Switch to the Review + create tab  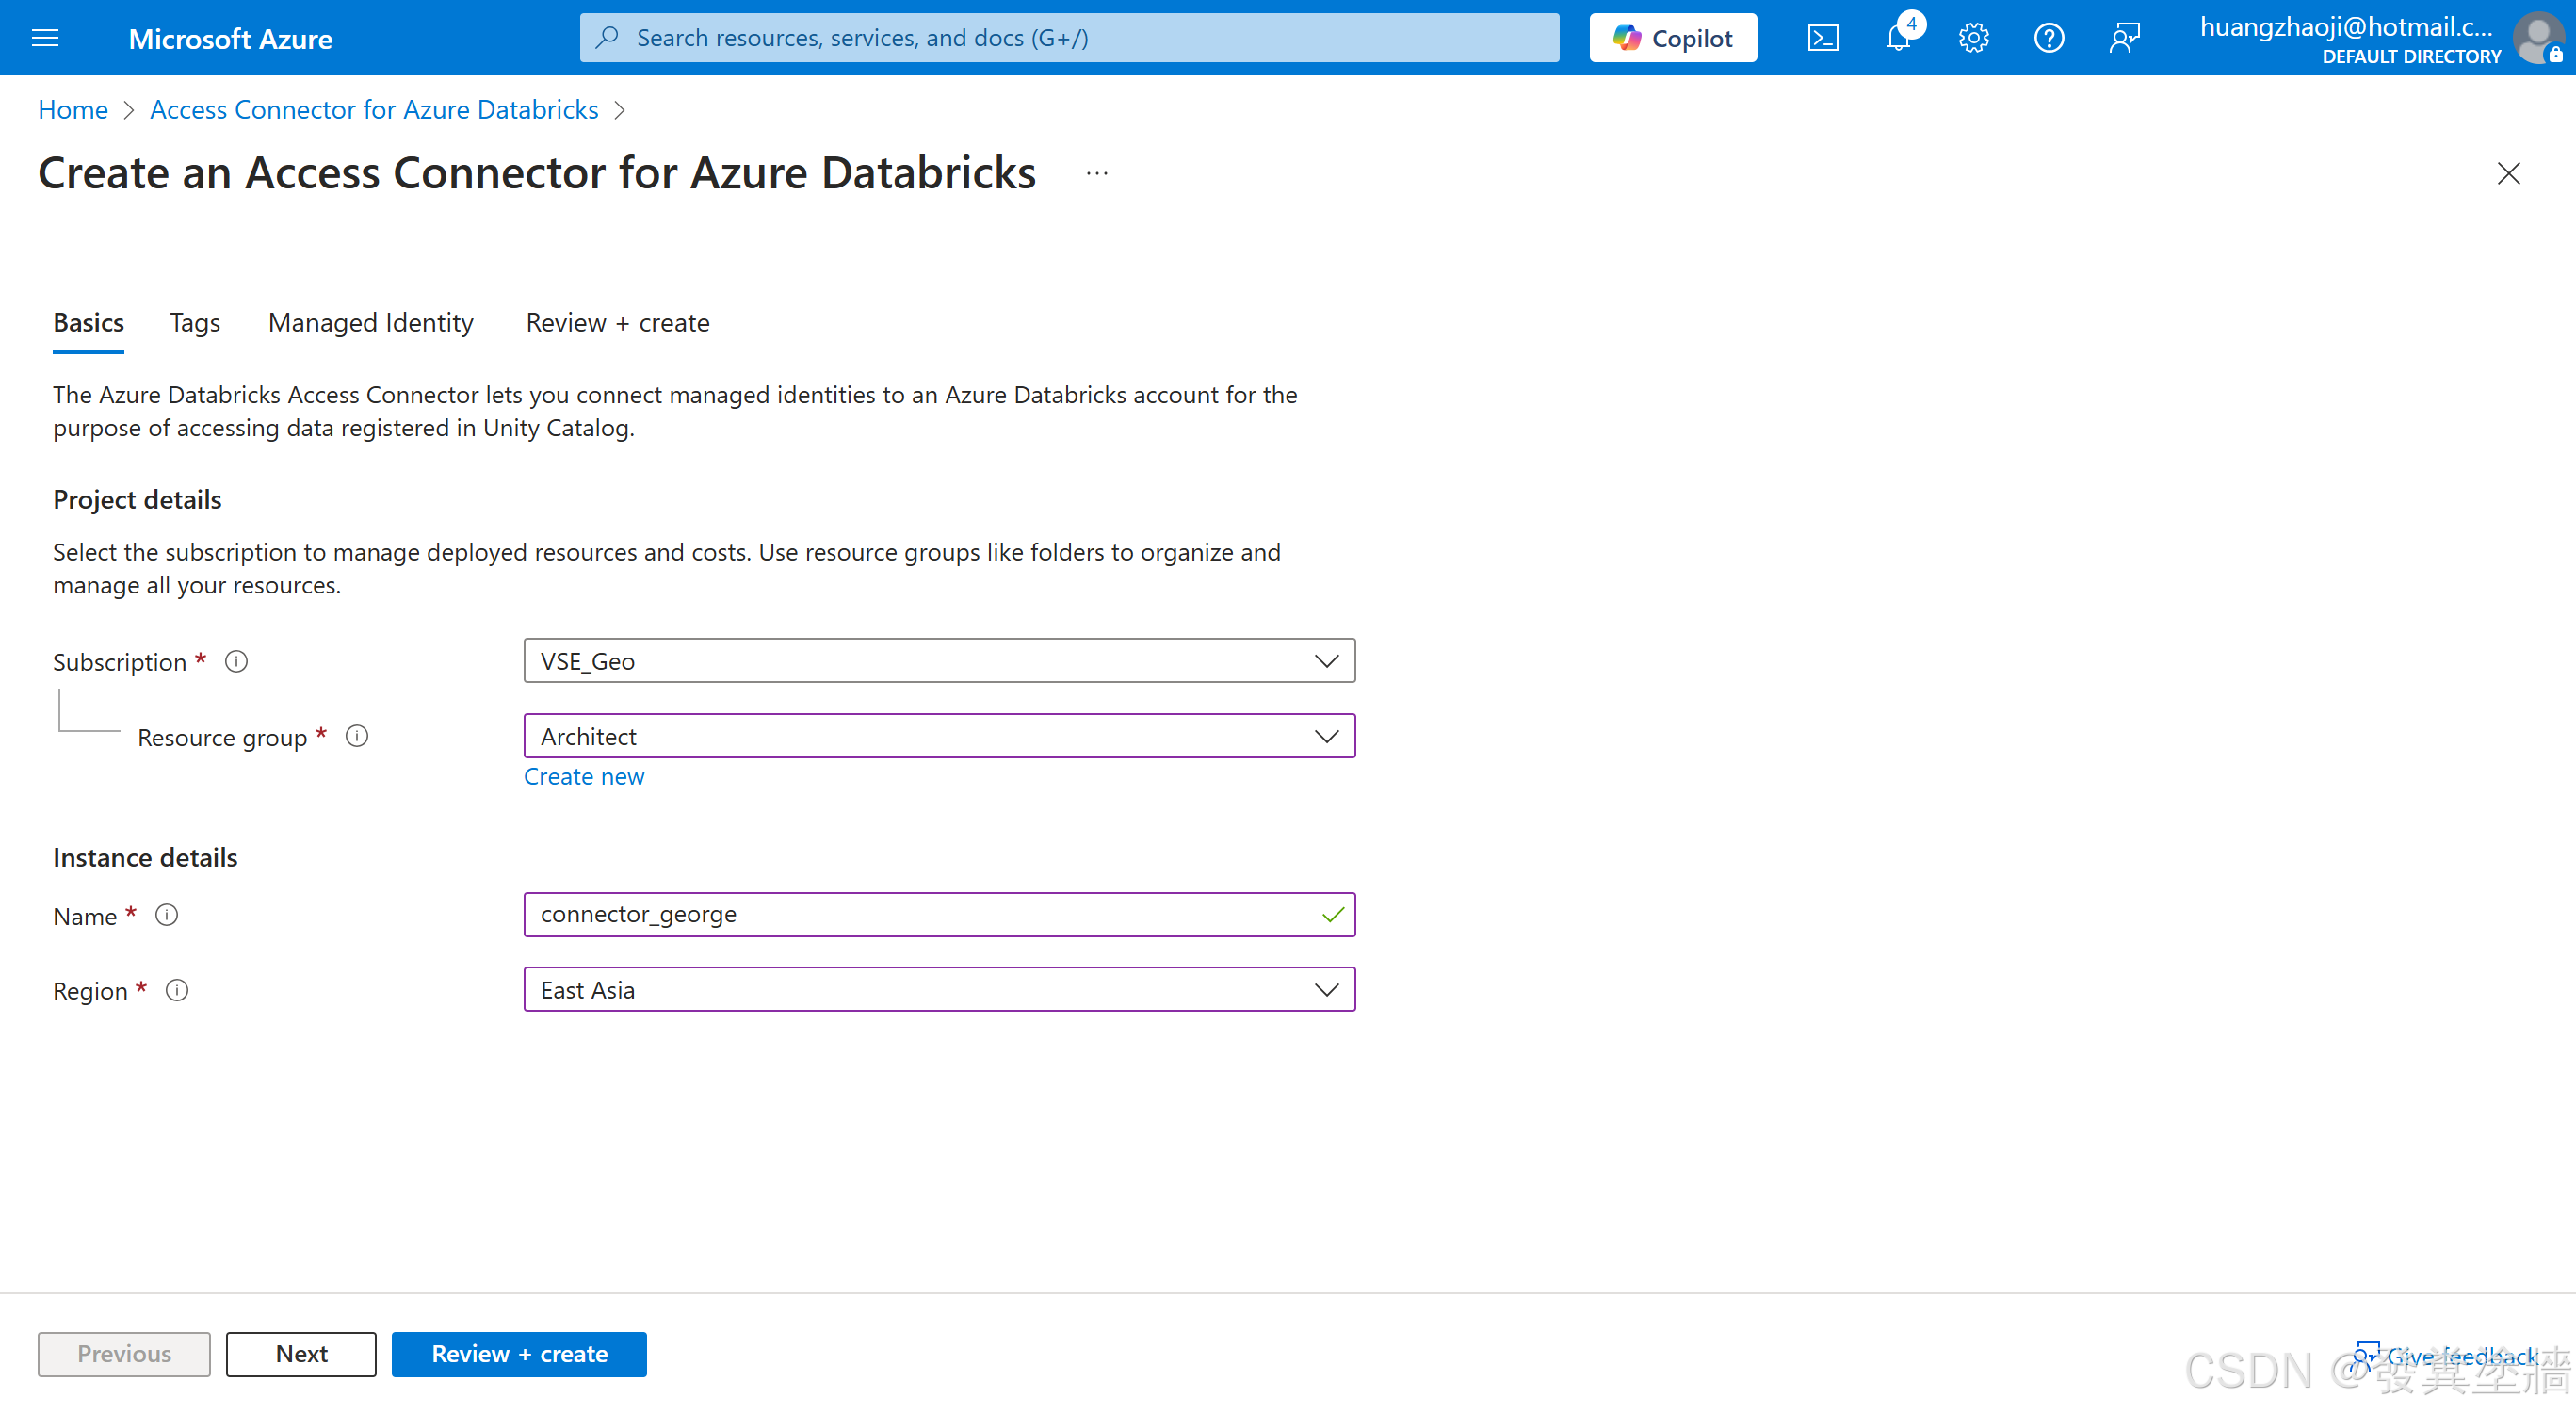tap(617, 323)
